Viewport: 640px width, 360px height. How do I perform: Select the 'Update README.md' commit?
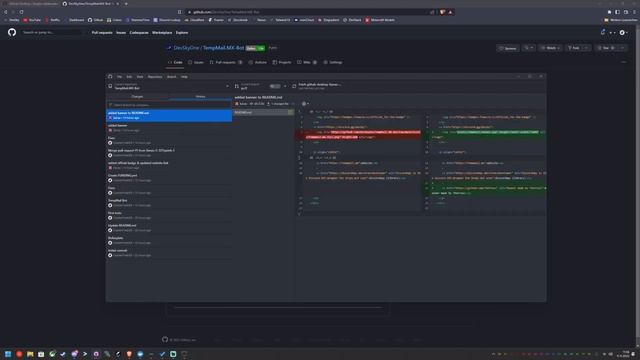click(169, 228)
